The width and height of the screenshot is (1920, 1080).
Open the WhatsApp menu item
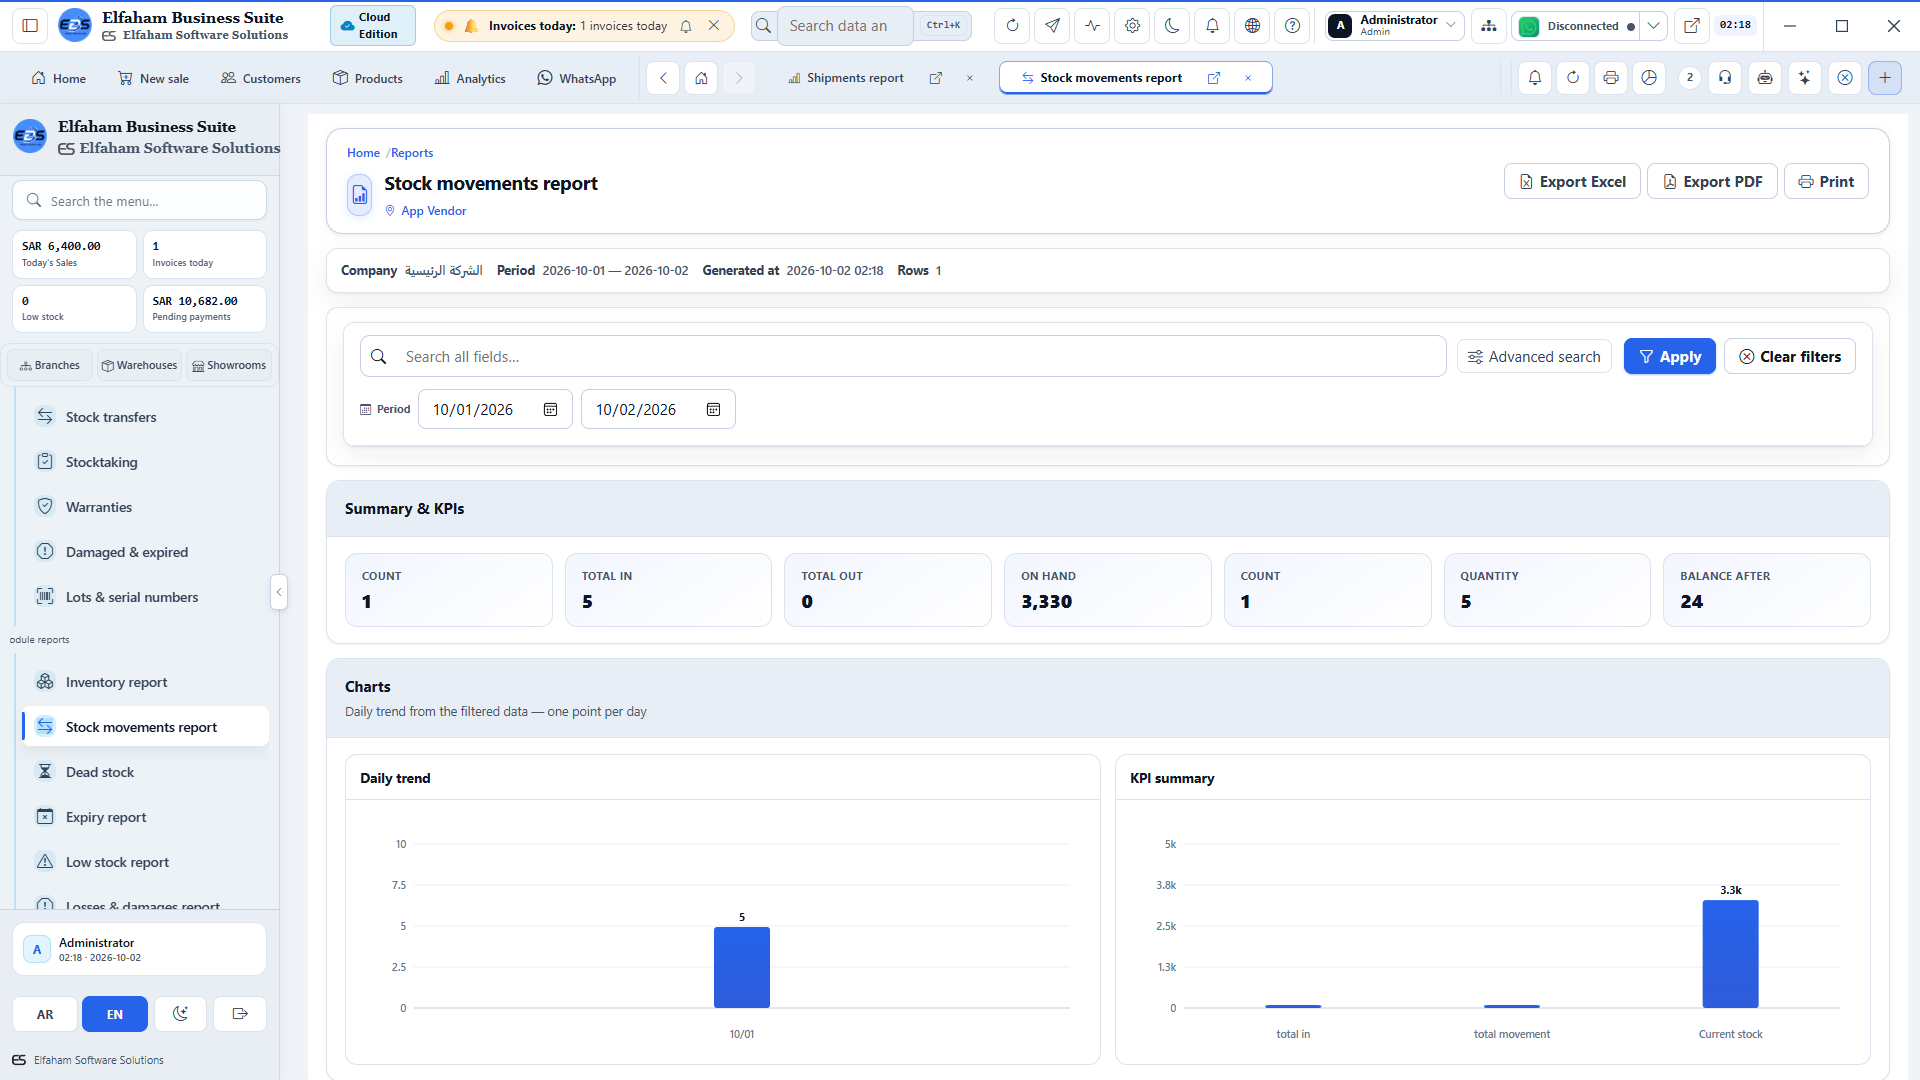pos(576,78)
